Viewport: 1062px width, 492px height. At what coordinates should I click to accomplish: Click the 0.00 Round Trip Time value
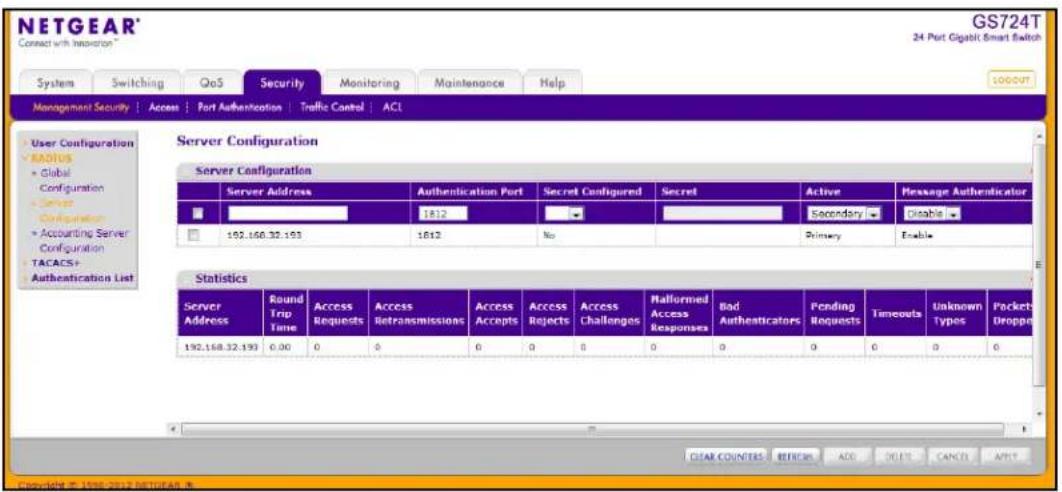(279, 346)
